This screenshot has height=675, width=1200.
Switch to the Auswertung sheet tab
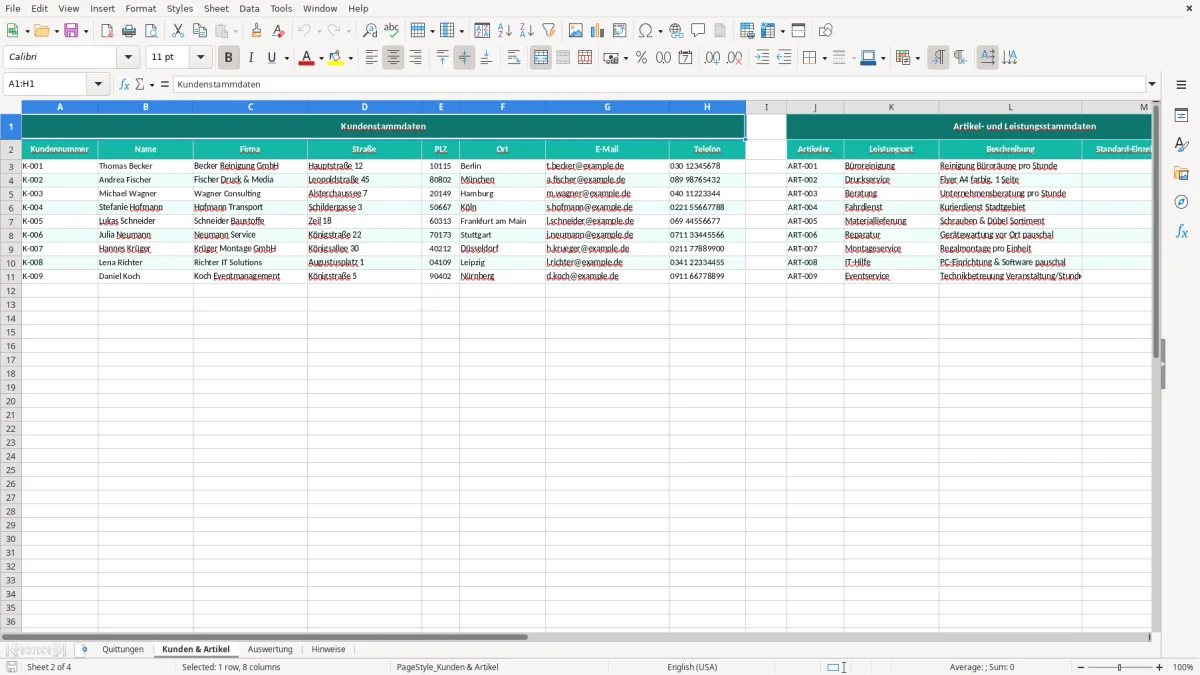pos(270,649)
